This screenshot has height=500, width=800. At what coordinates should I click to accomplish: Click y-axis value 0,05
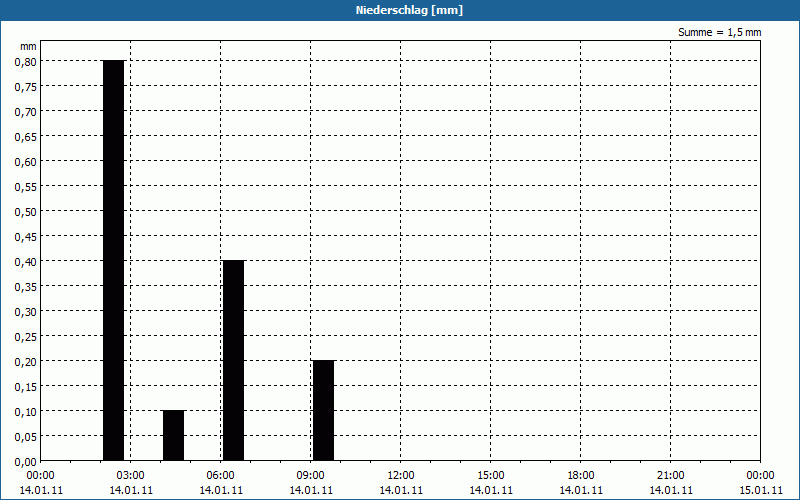tap(26, 436)
